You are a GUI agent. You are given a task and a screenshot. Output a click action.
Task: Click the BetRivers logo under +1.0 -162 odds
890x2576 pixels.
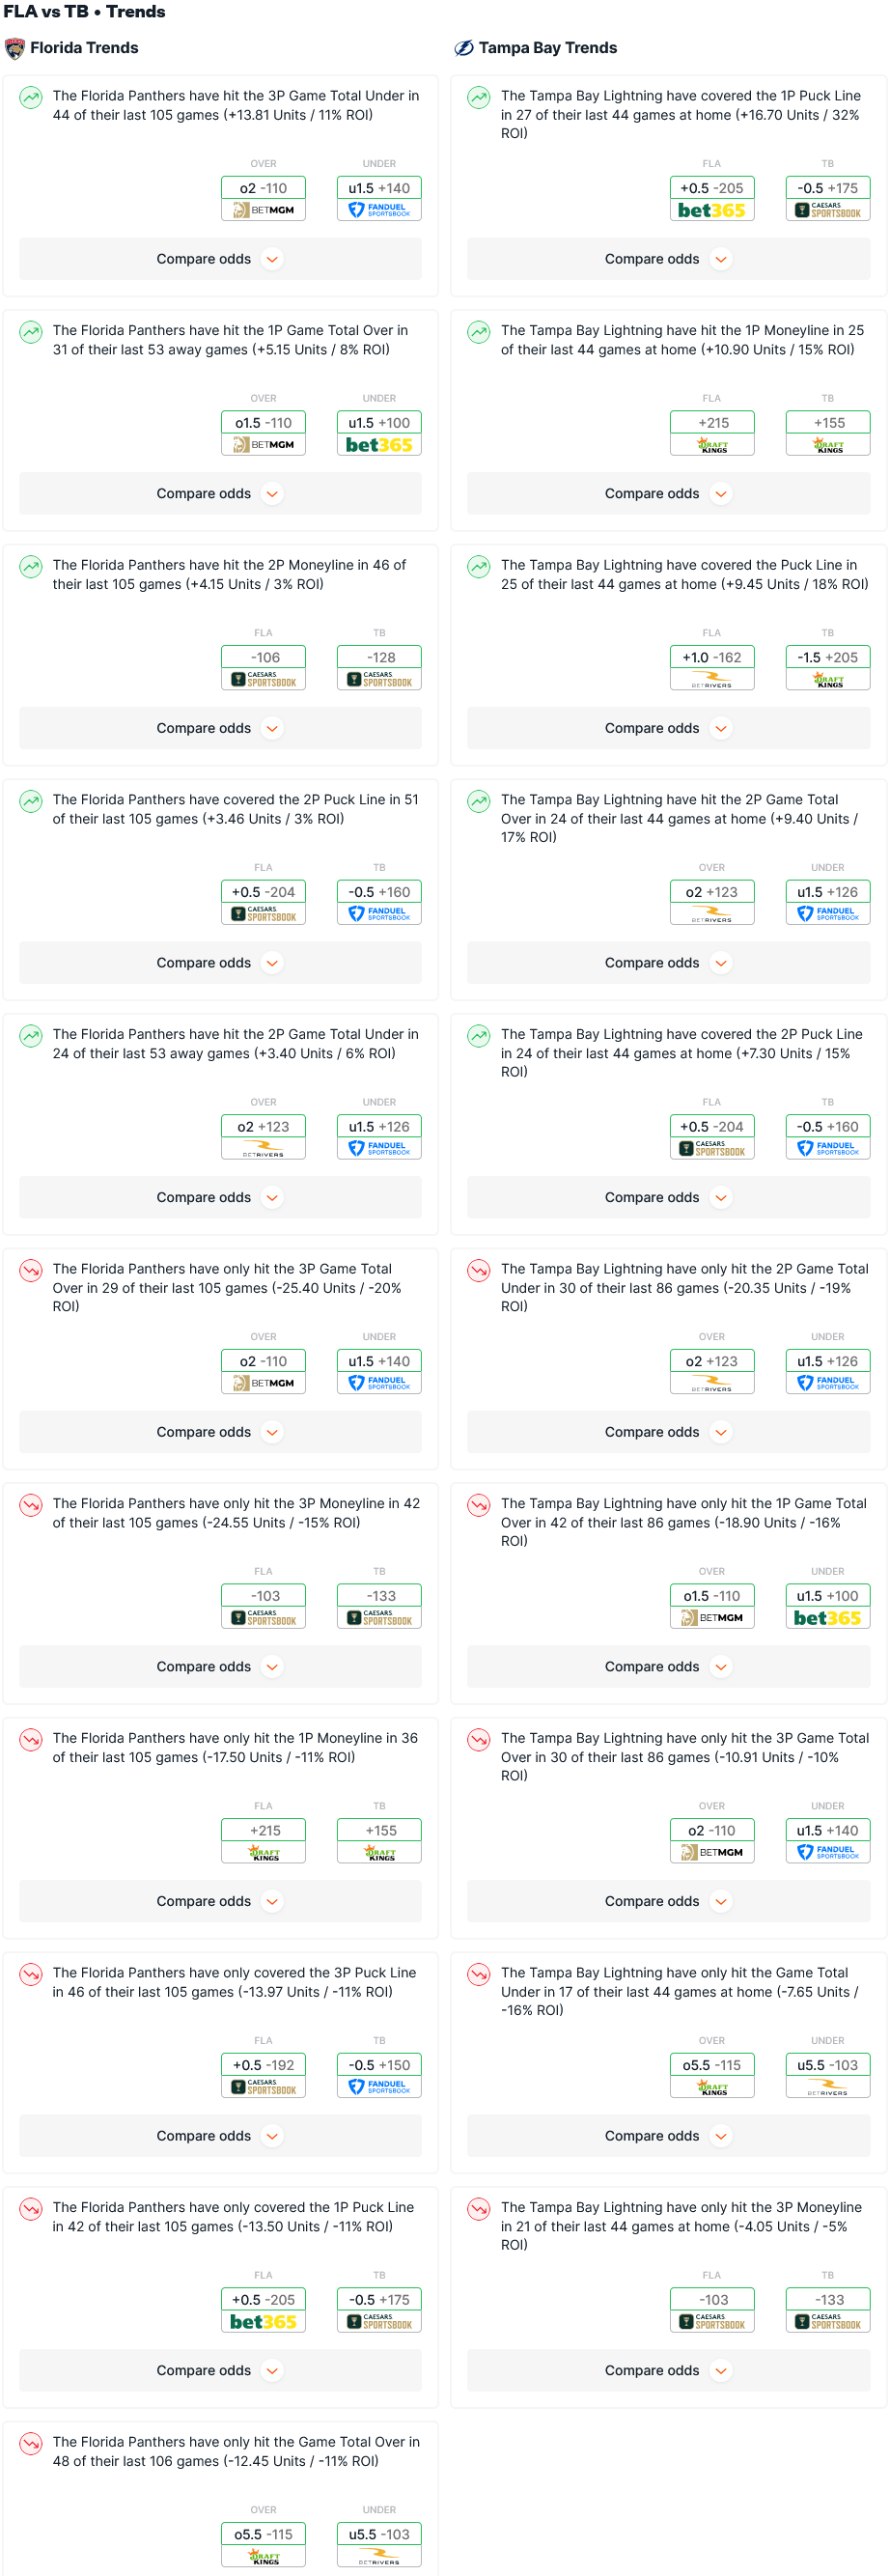point(711,680)
